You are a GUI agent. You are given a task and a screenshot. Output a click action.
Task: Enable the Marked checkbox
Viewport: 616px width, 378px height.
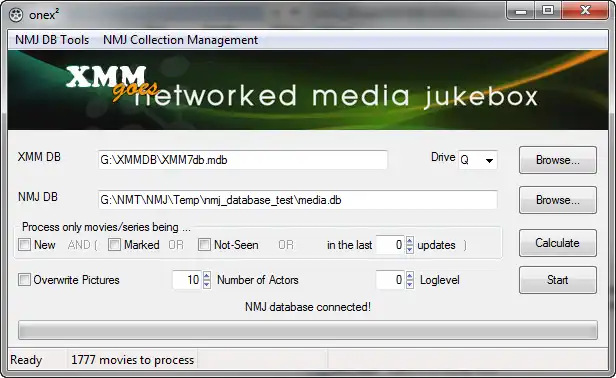tap(114, 245)
